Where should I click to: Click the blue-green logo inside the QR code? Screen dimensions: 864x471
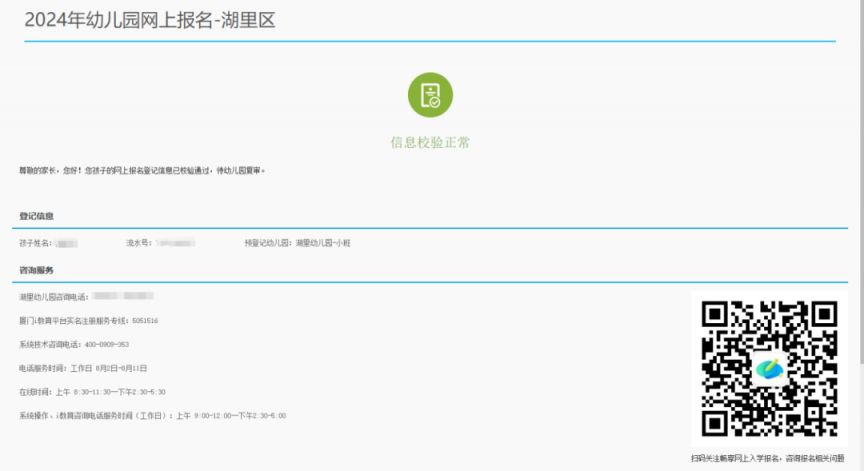point(769,369)
